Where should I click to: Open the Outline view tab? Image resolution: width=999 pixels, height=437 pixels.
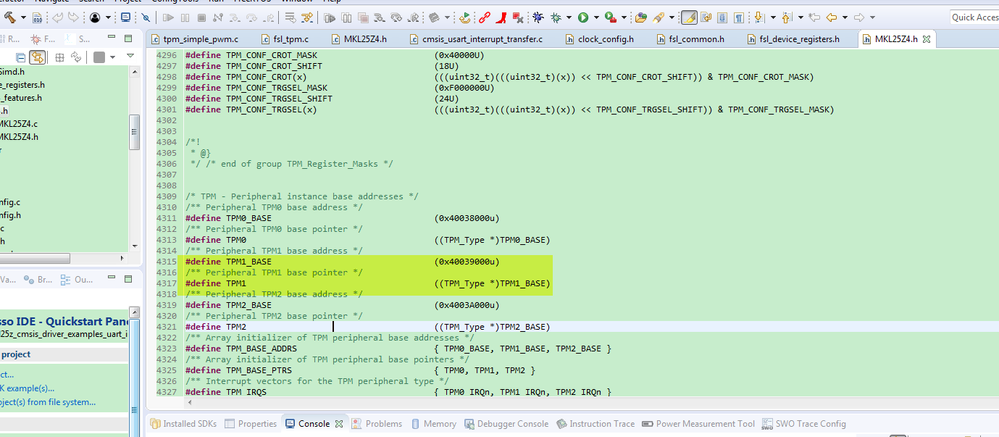click(x=76, y=279)
